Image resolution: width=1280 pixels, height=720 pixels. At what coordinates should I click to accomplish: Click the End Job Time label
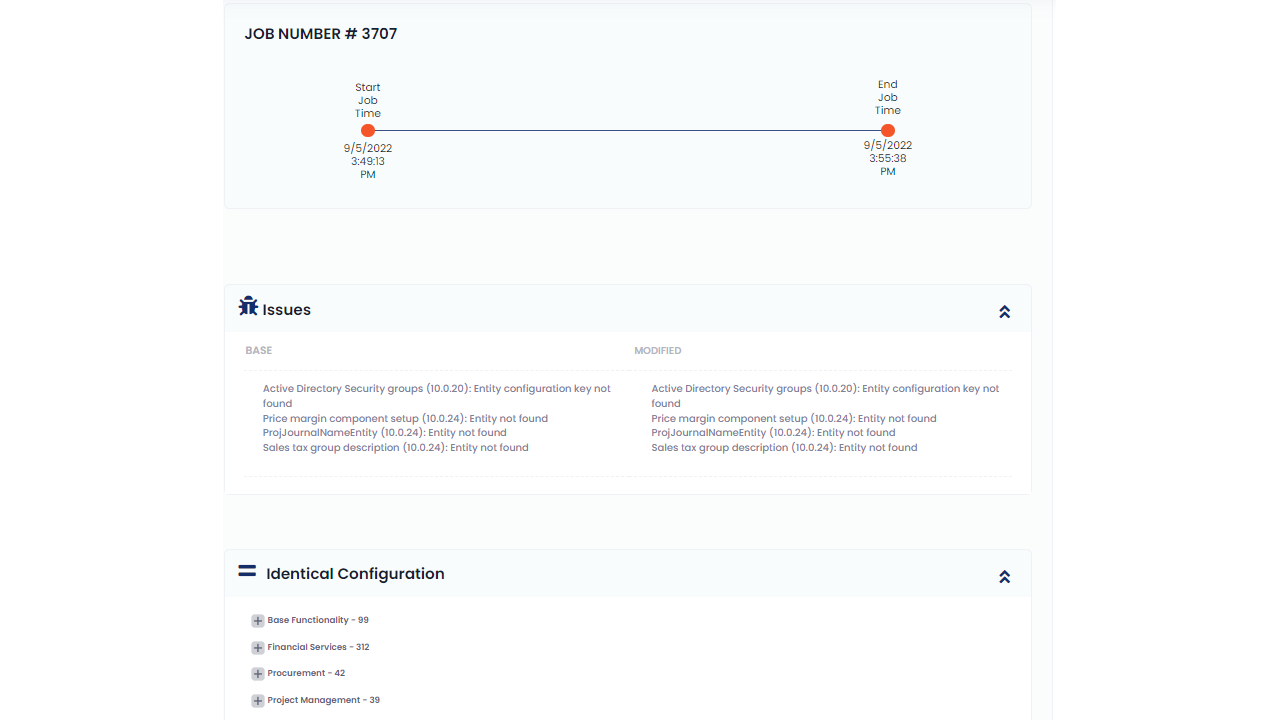(x=888, y=97)
